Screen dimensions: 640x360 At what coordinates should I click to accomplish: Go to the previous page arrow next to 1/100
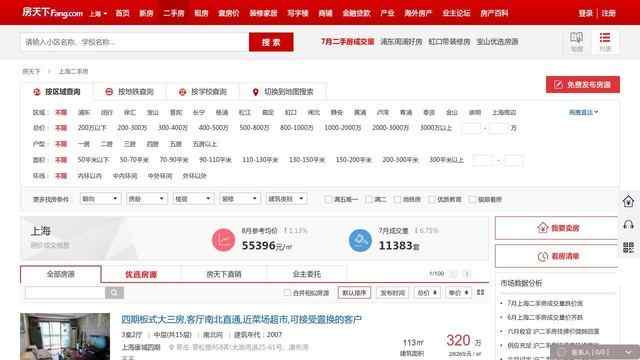point(453,274)
